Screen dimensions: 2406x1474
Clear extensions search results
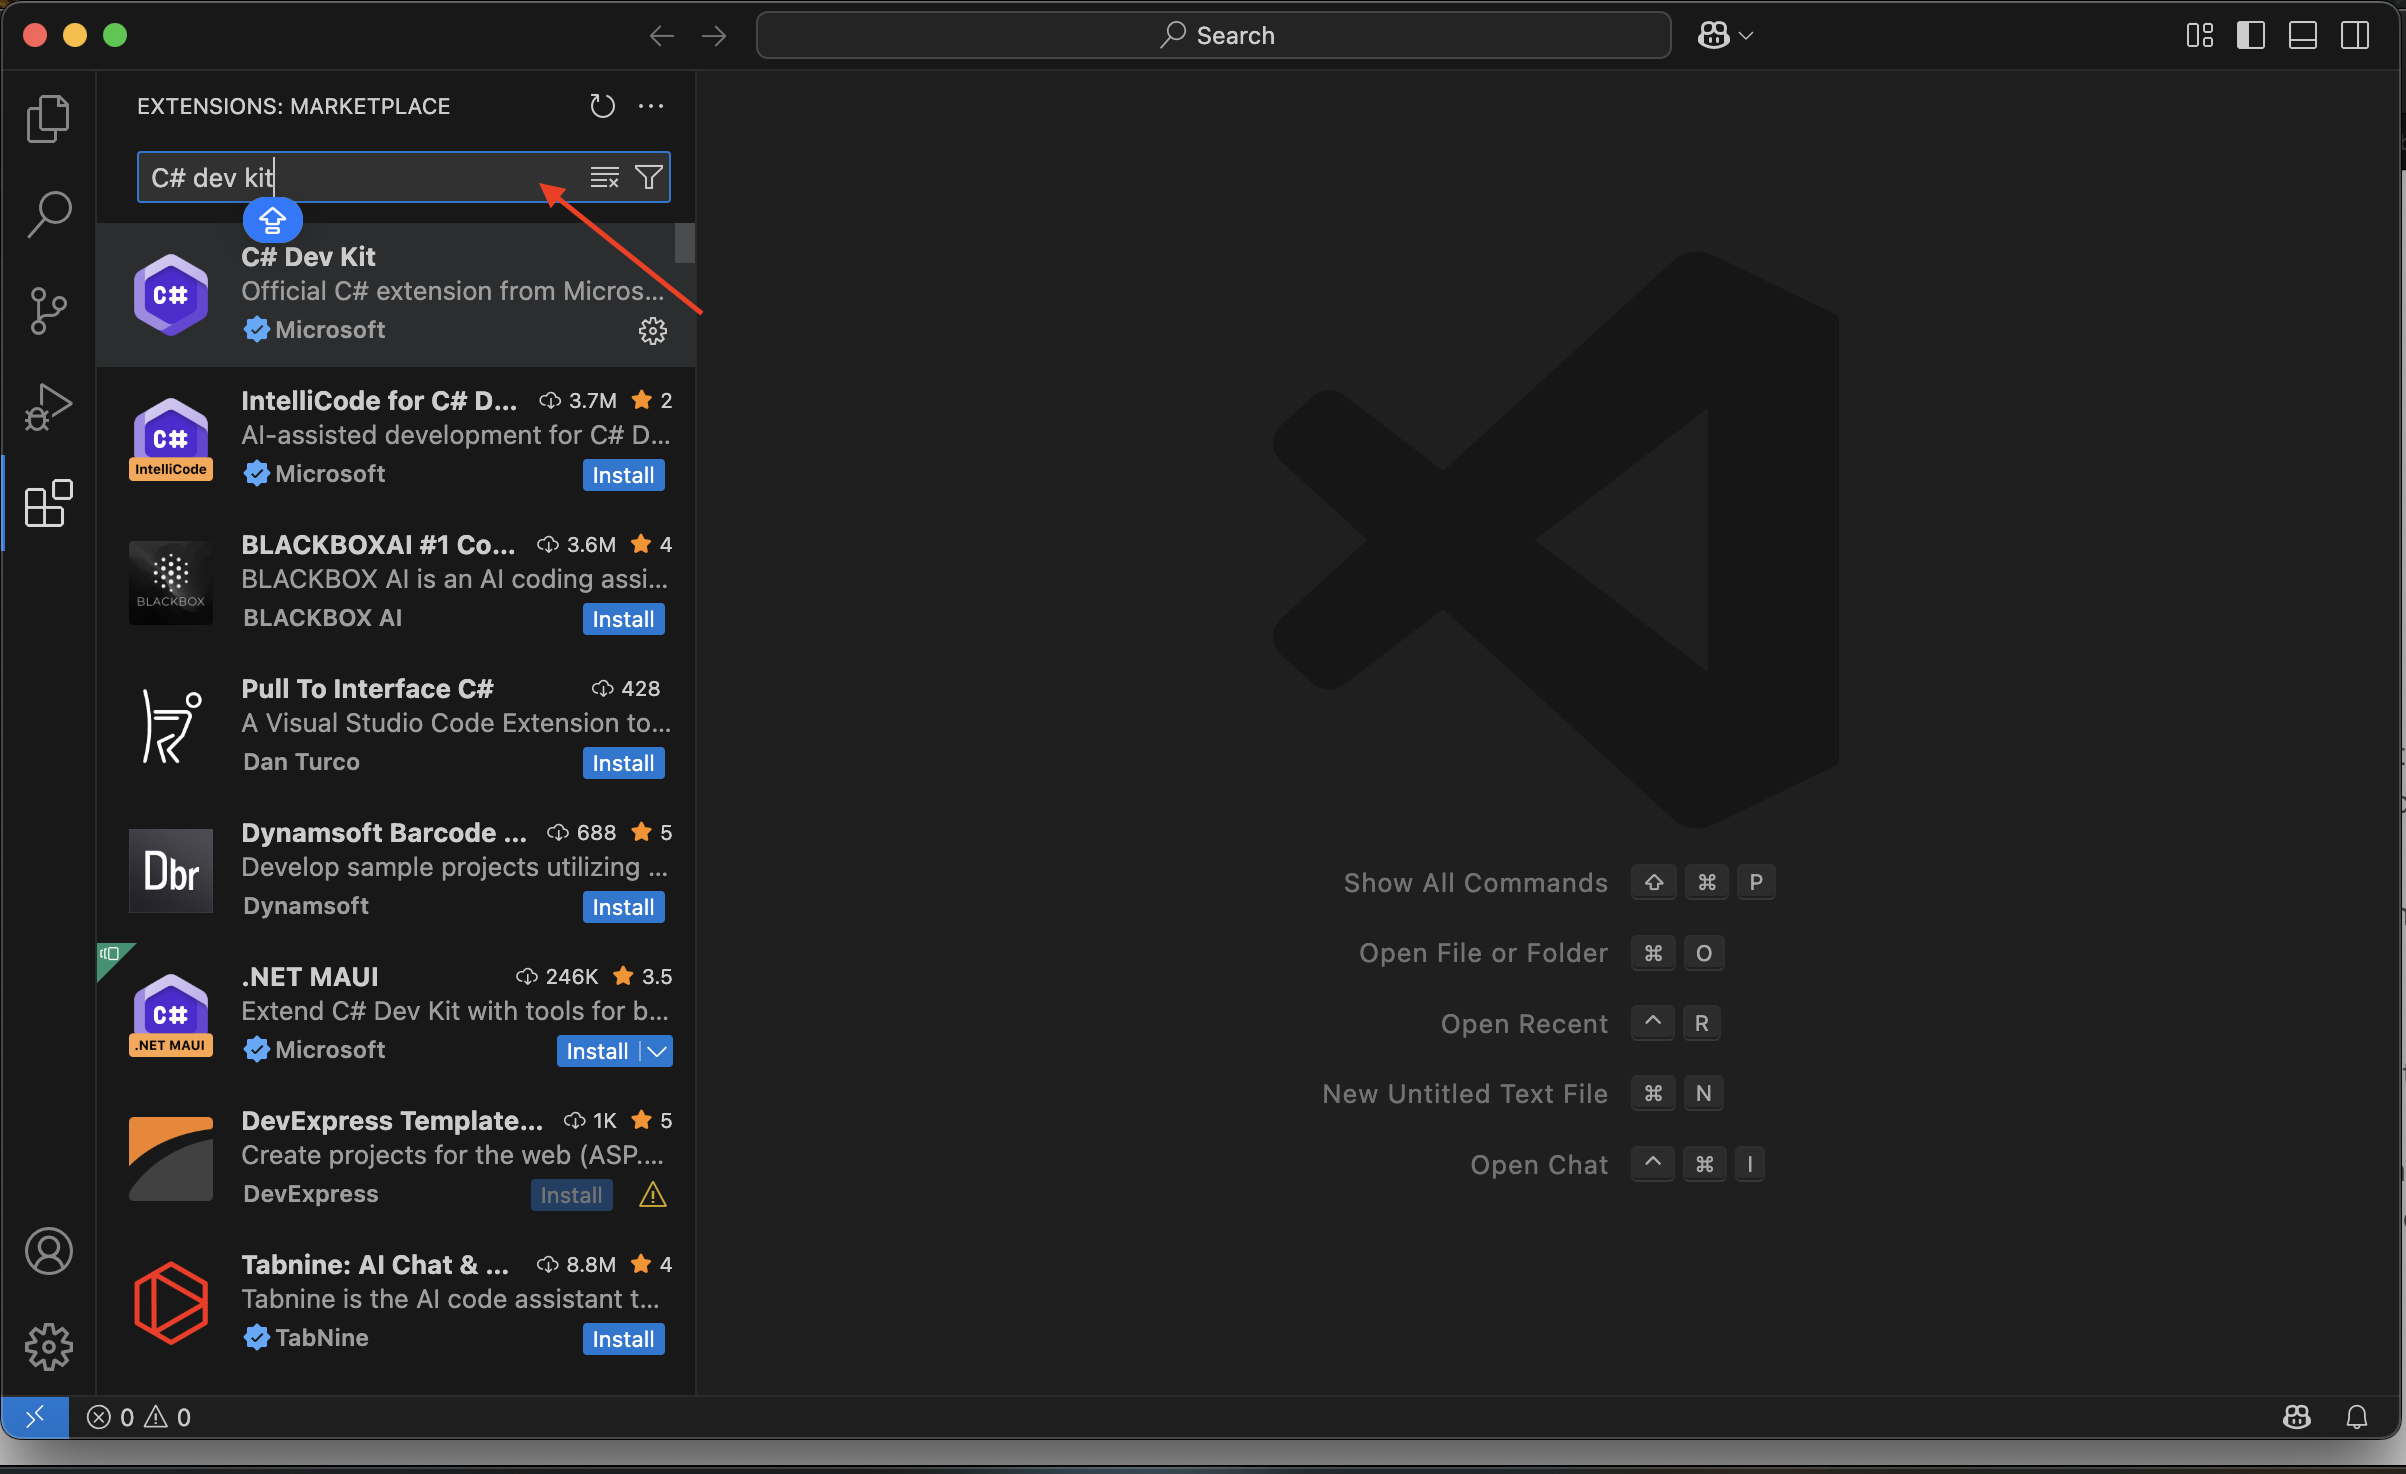[604, 178]
